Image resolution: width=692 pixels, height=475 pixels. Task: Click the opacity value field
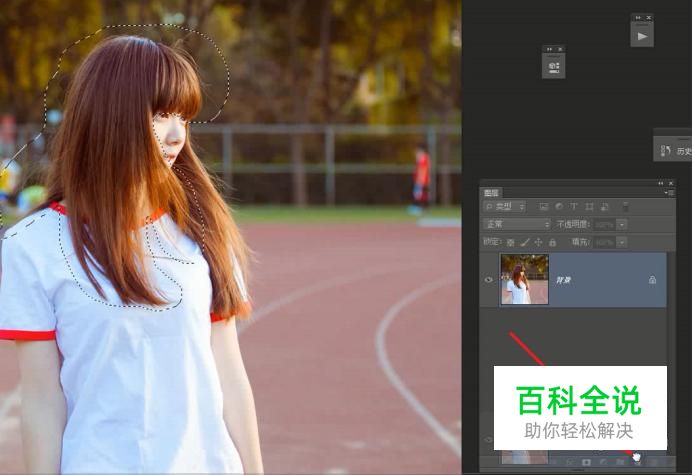click(604, 225)
